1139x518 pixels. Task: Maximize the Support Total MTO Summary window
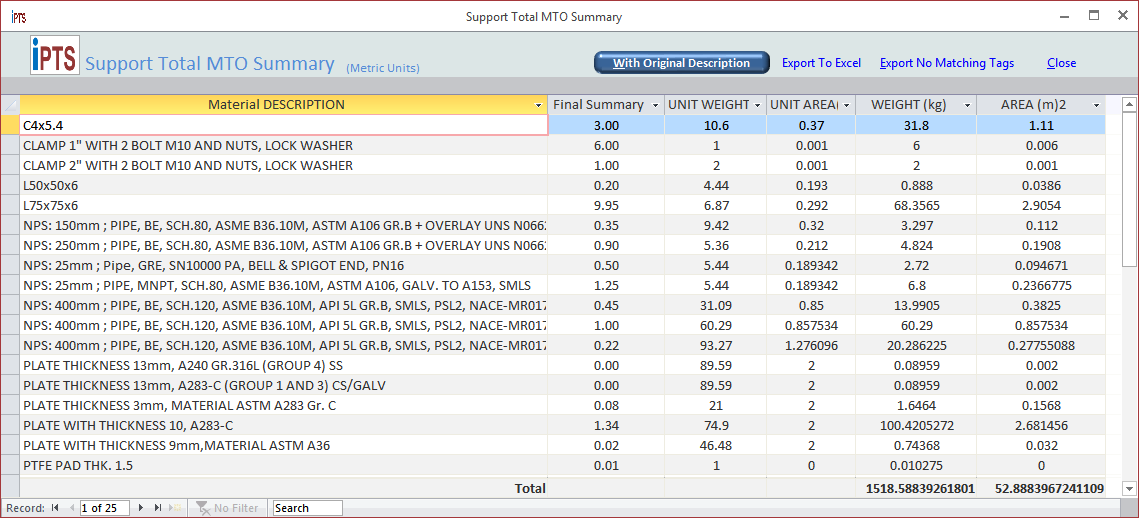tap(1094, 16)
